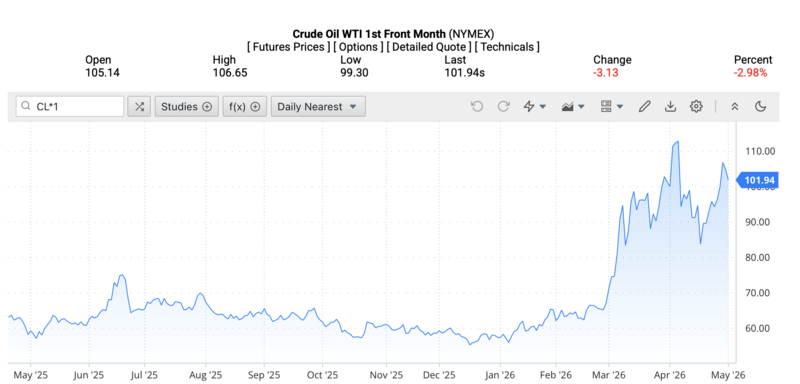Click the Jan '26 date axis label

[501, 375]
